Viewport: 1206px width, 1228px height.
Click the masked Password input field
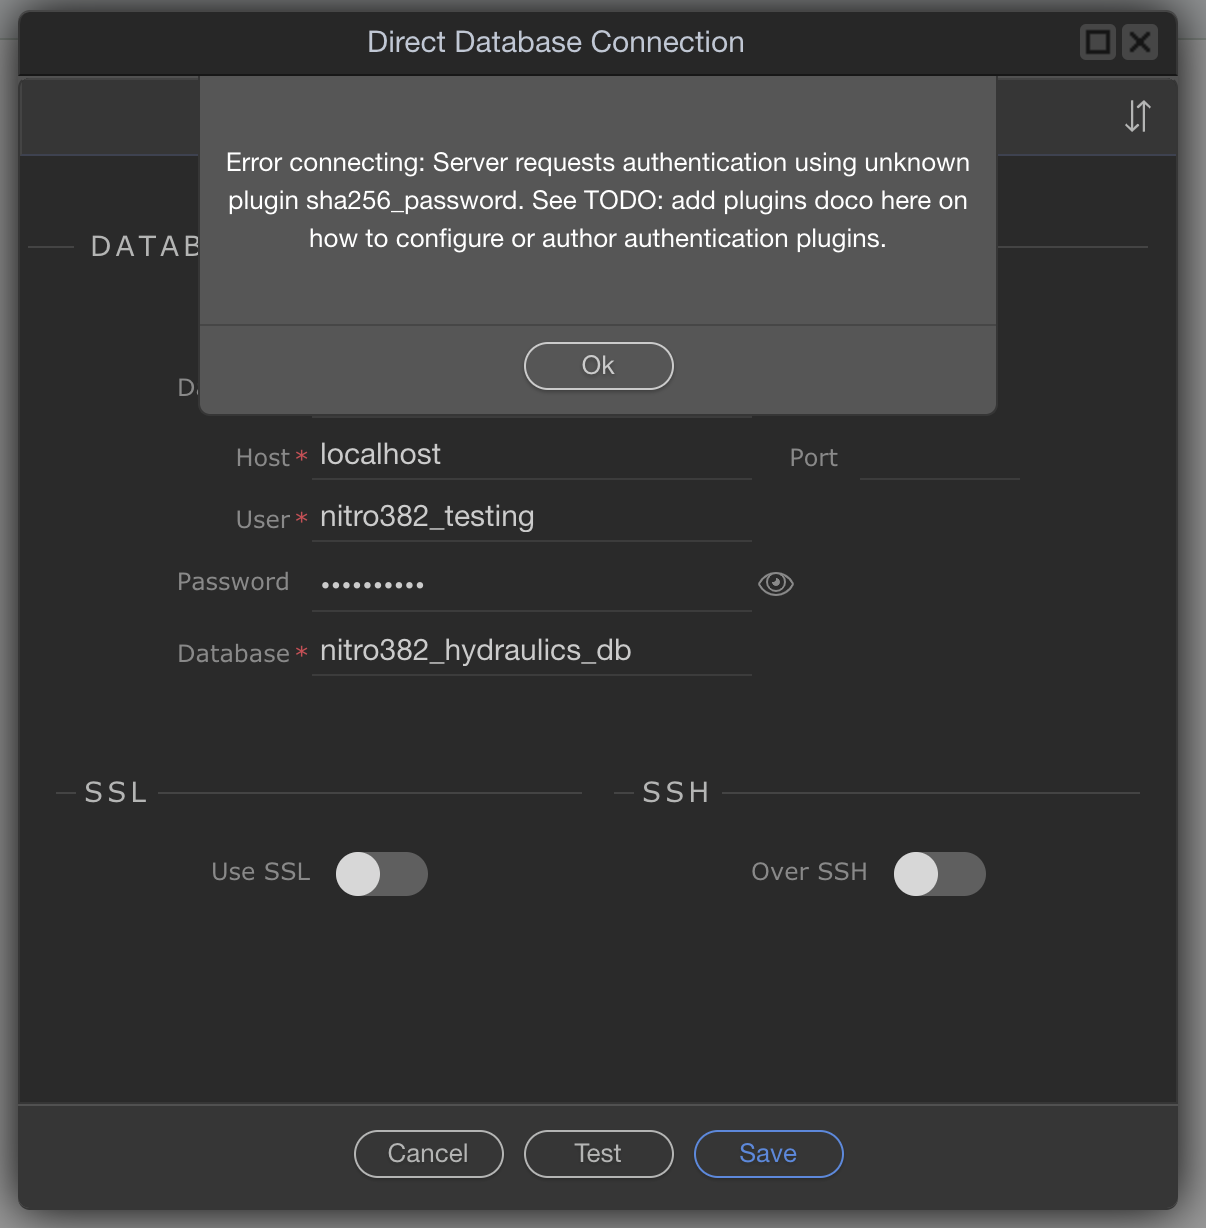click(530, 584)
